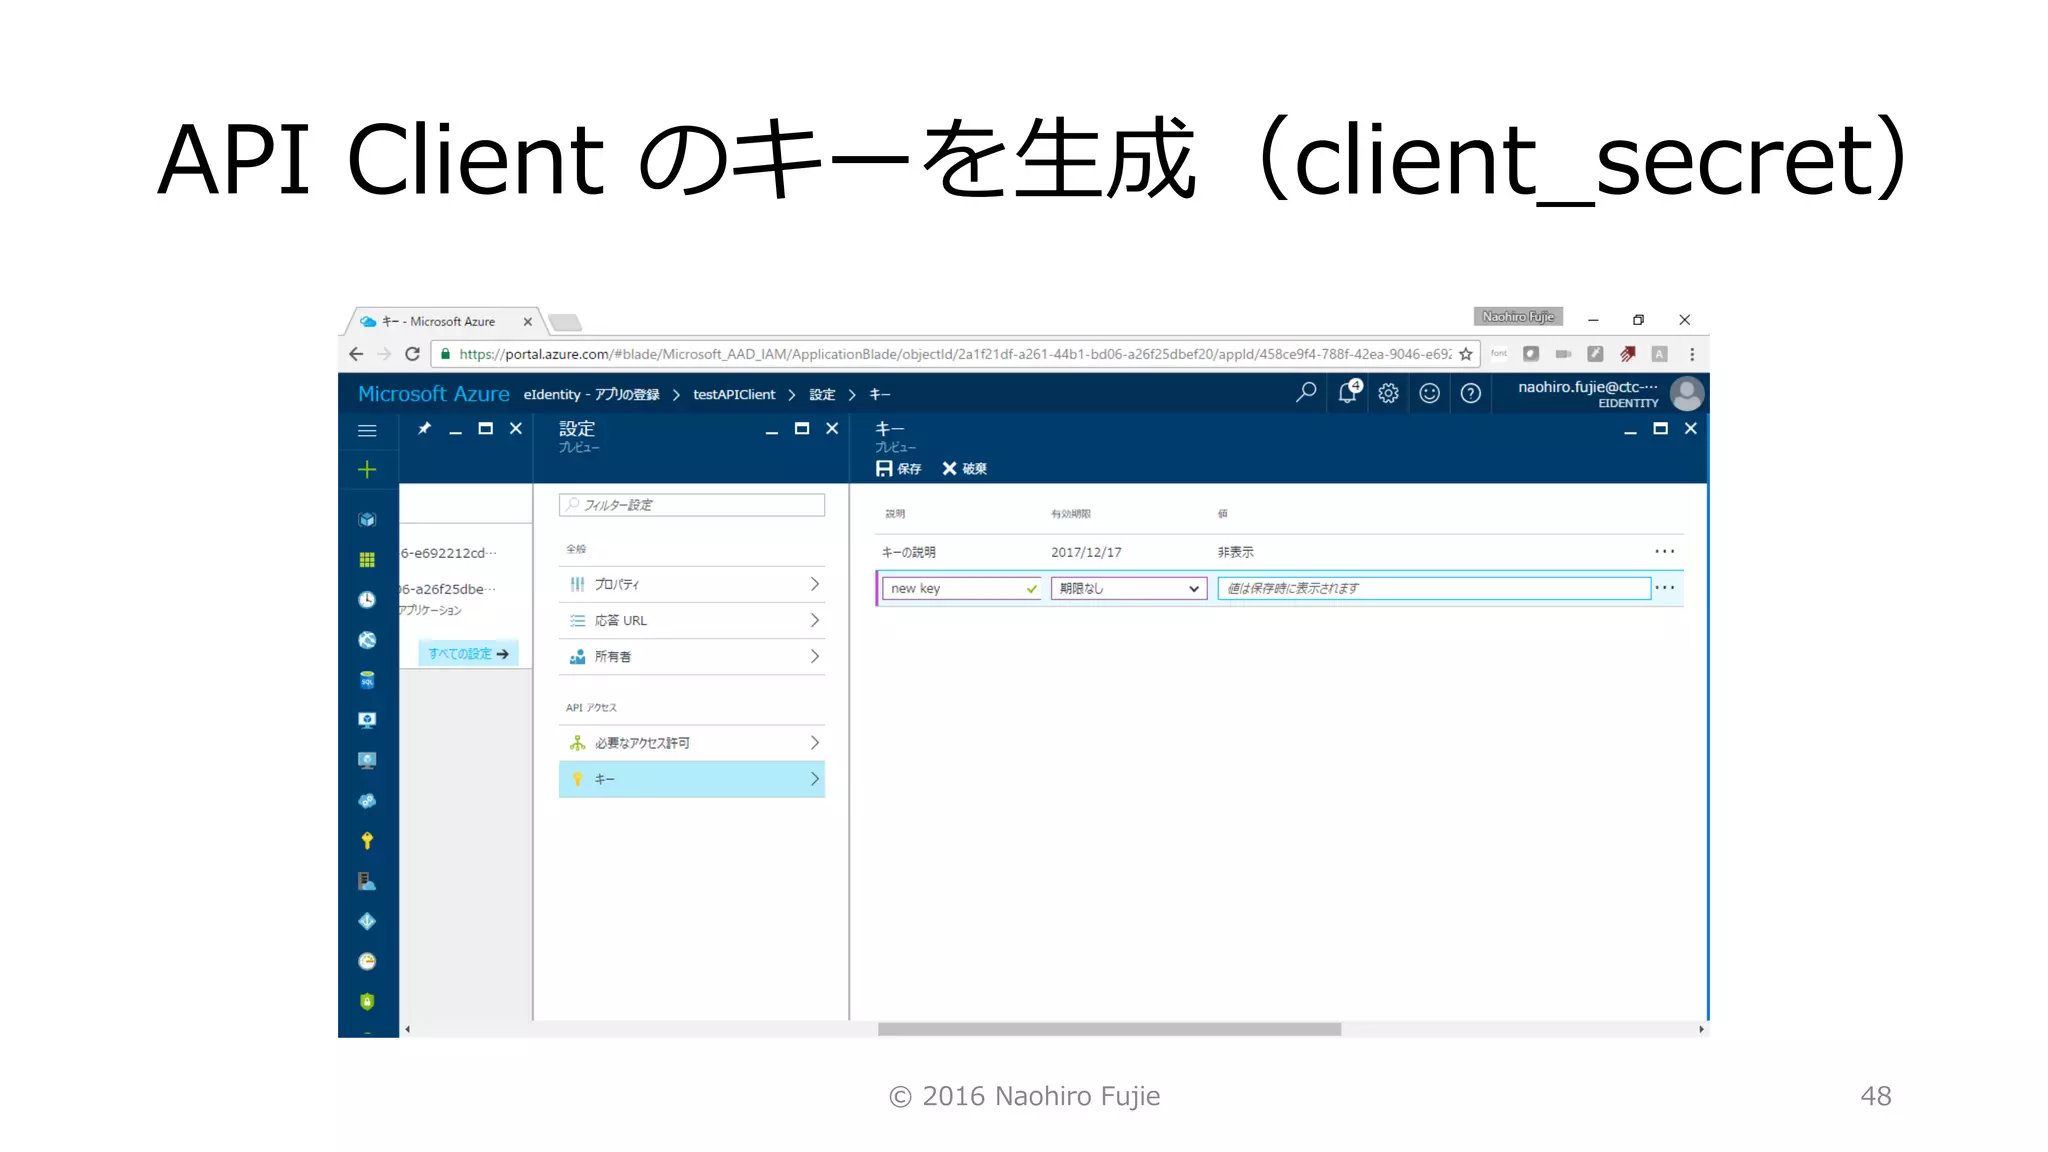Click the feedback smiley icon
Screen dimensions: 2048x1152
(1430, 393)
